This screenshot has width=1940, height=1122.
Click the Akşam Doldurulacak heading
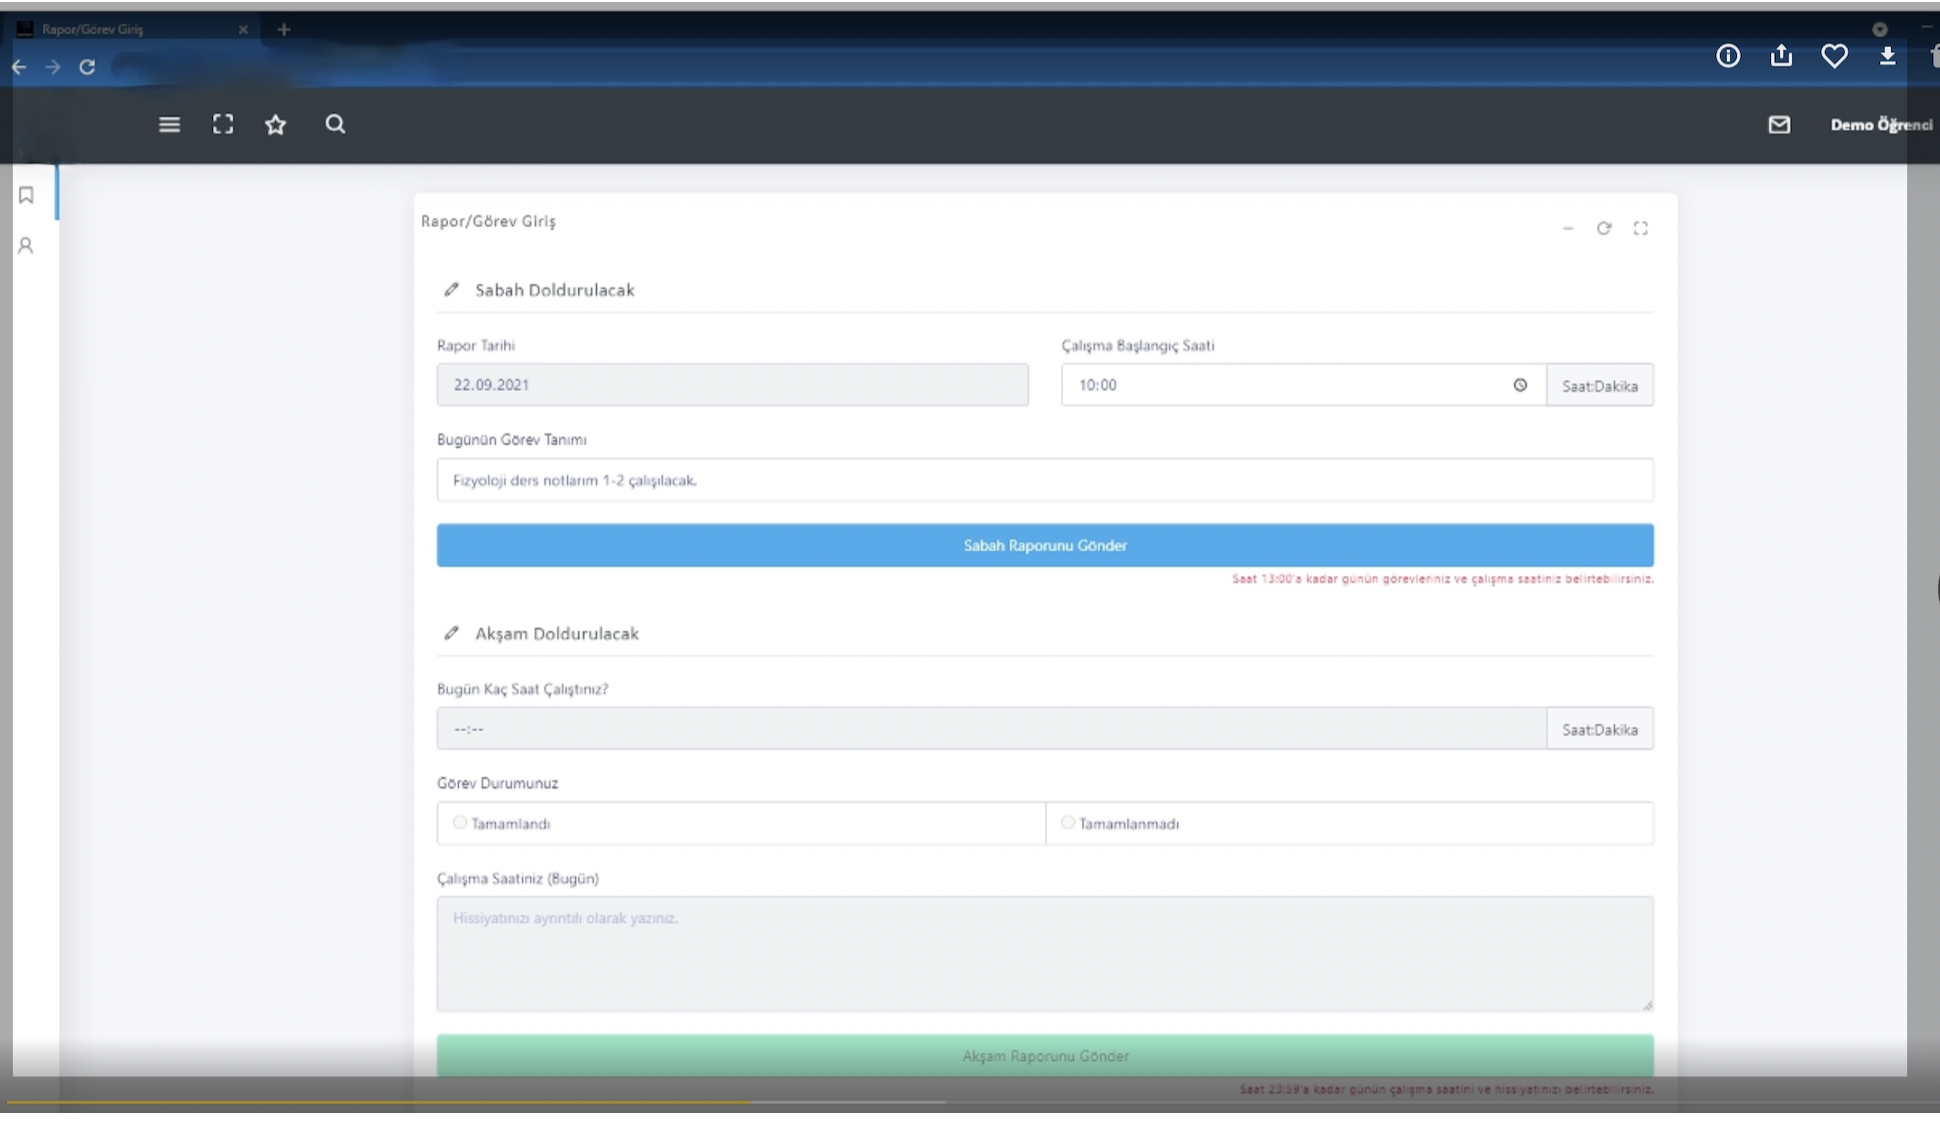pos(557,634)
